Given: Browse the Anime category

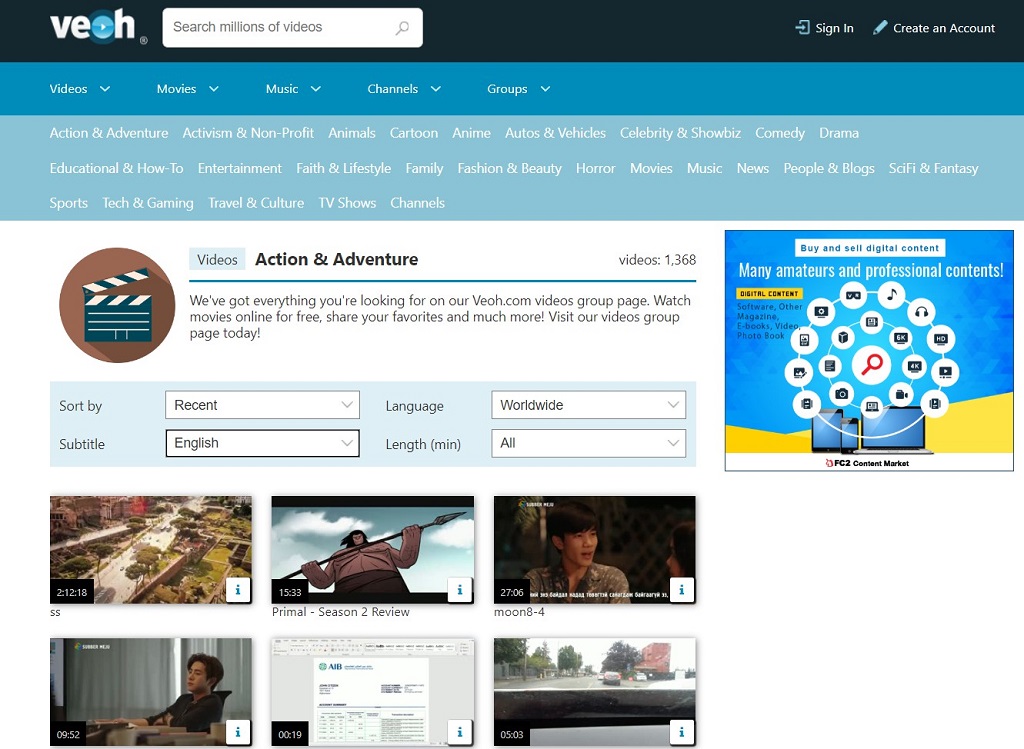Looking at the screenshot, I should point(472,133).
